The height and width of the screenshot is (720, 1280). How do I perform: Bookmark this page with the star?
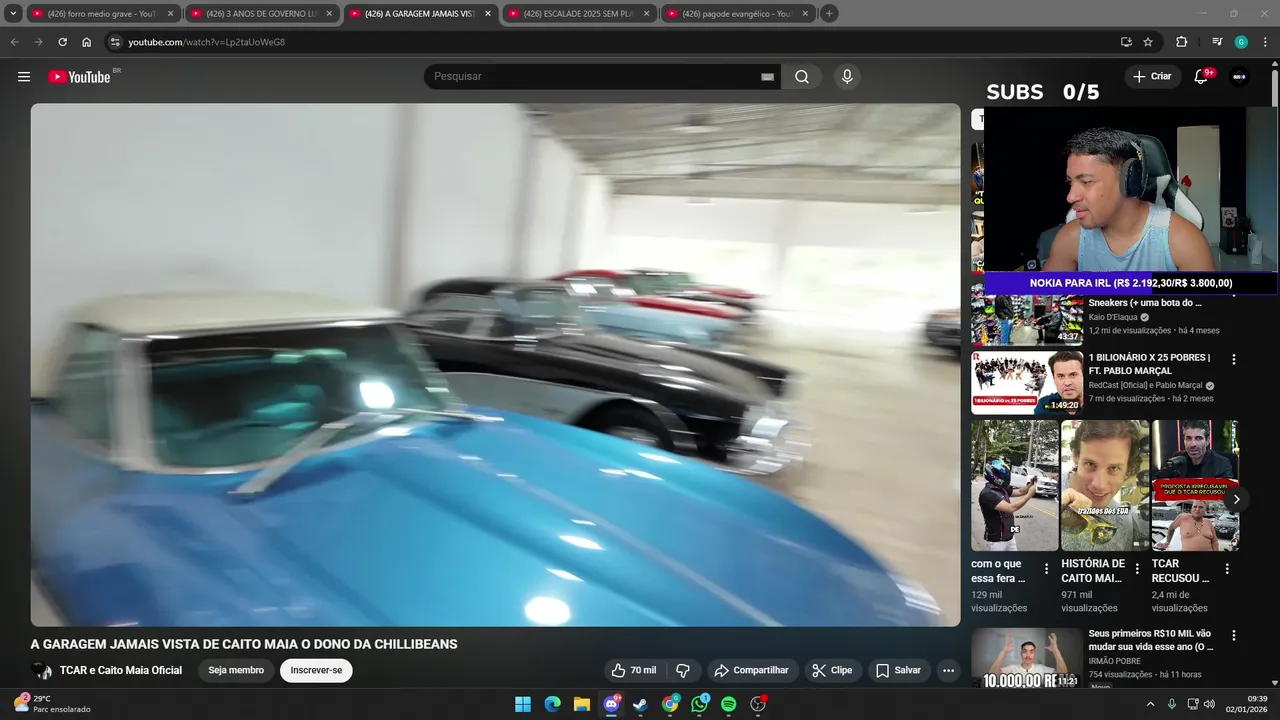click(1148, 42)
